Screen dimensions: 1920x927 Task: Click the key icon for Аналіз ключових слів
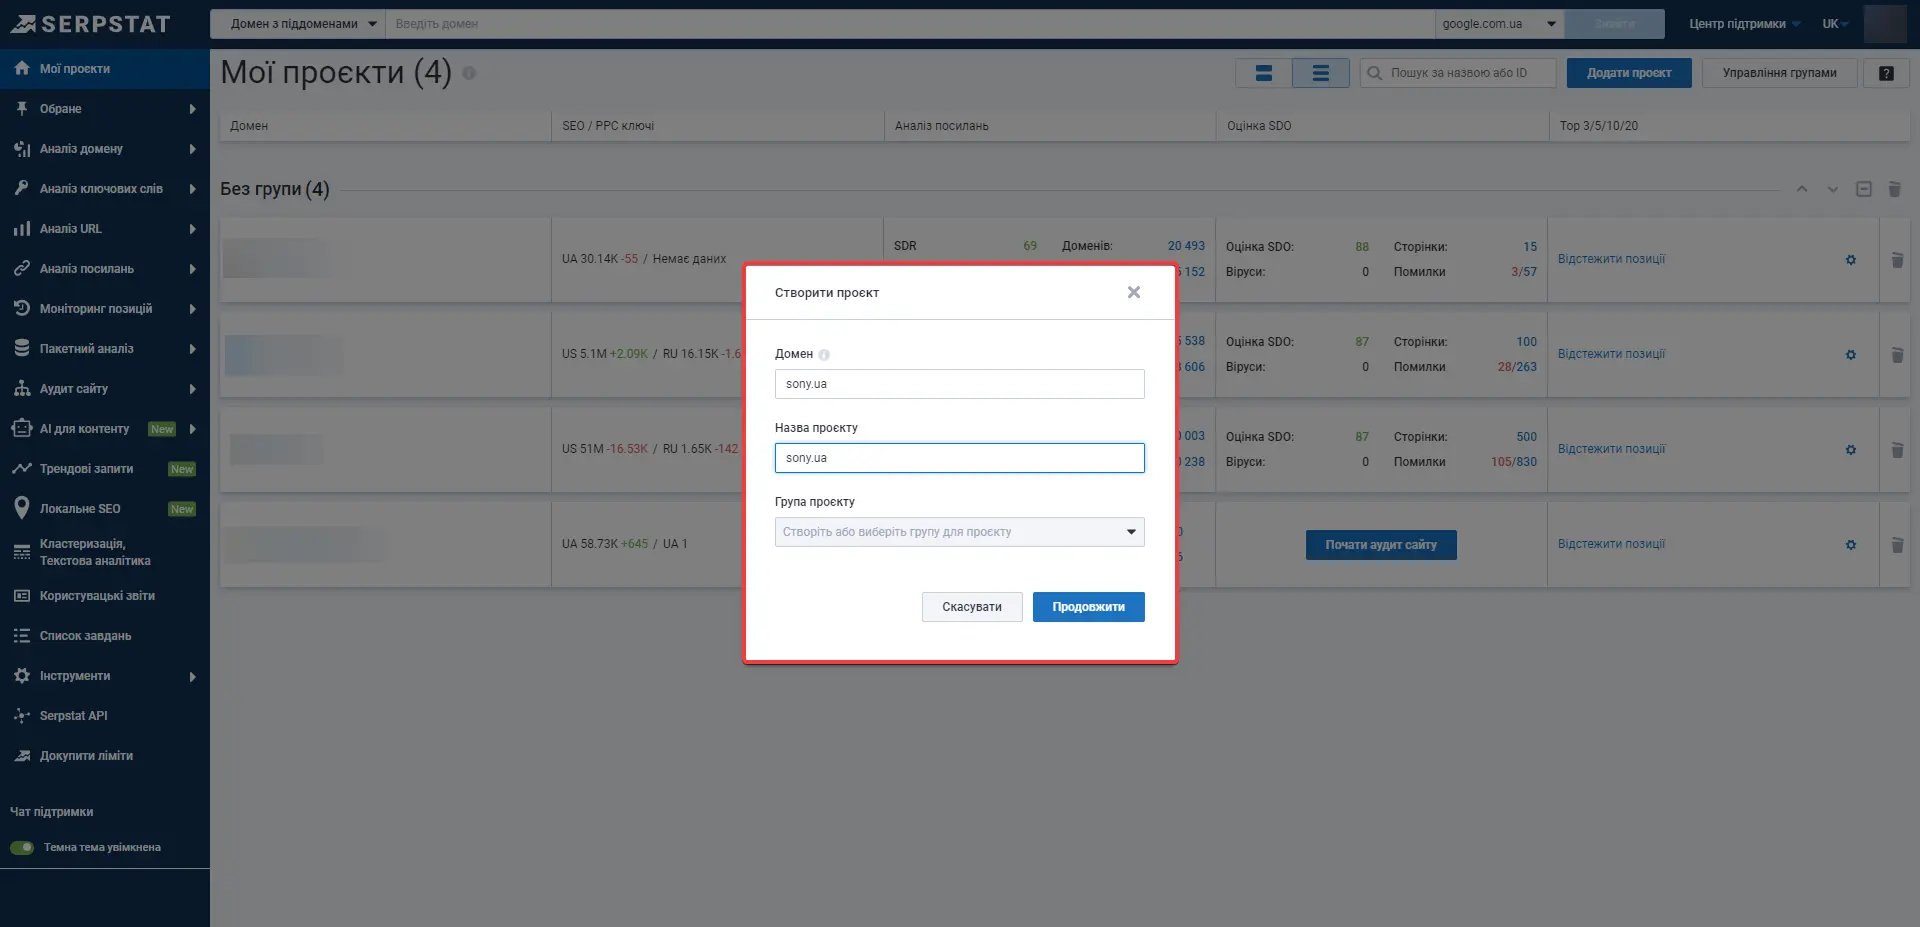click(x=21, y=188)
